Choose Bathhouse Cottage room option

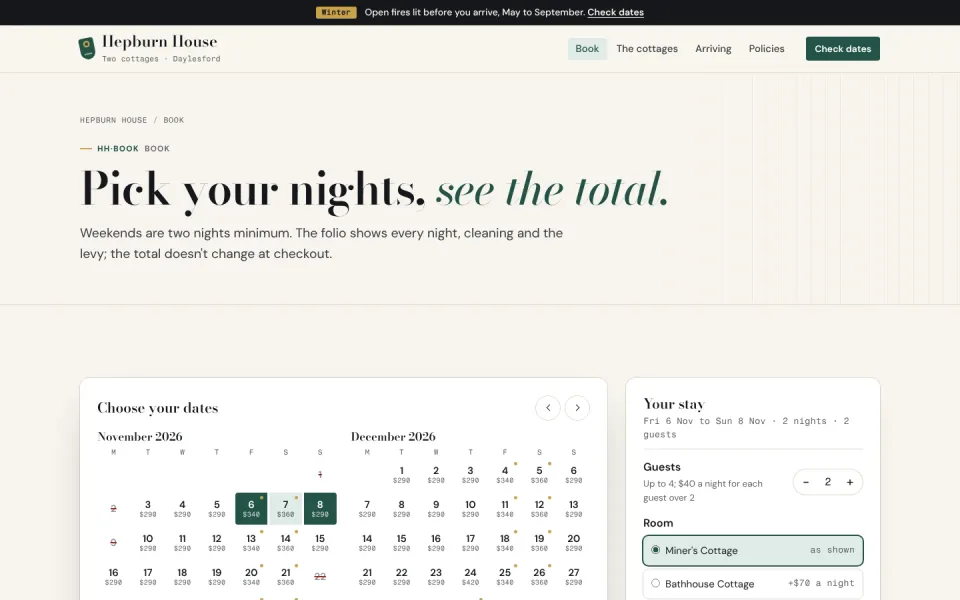point(753,583)
